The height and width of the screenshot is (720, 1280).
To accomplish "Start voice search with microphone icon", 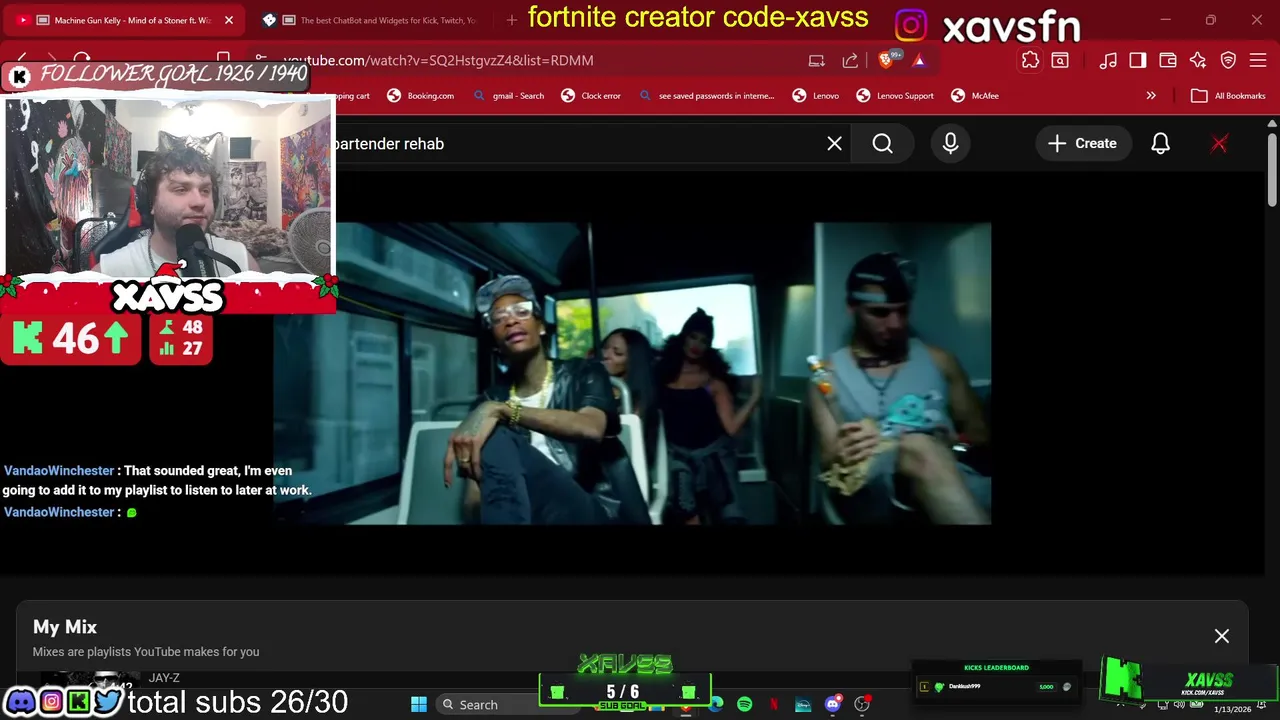I will point(951,144).
